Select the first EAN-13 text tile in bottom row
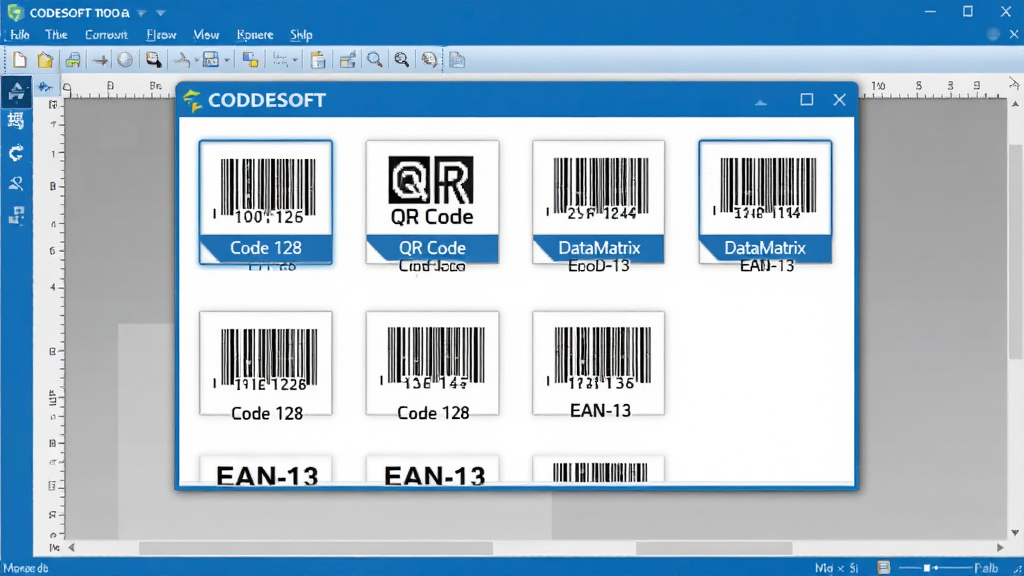Image resolution: width=1024 pixels, height=576 pixels. pos(266,470)
